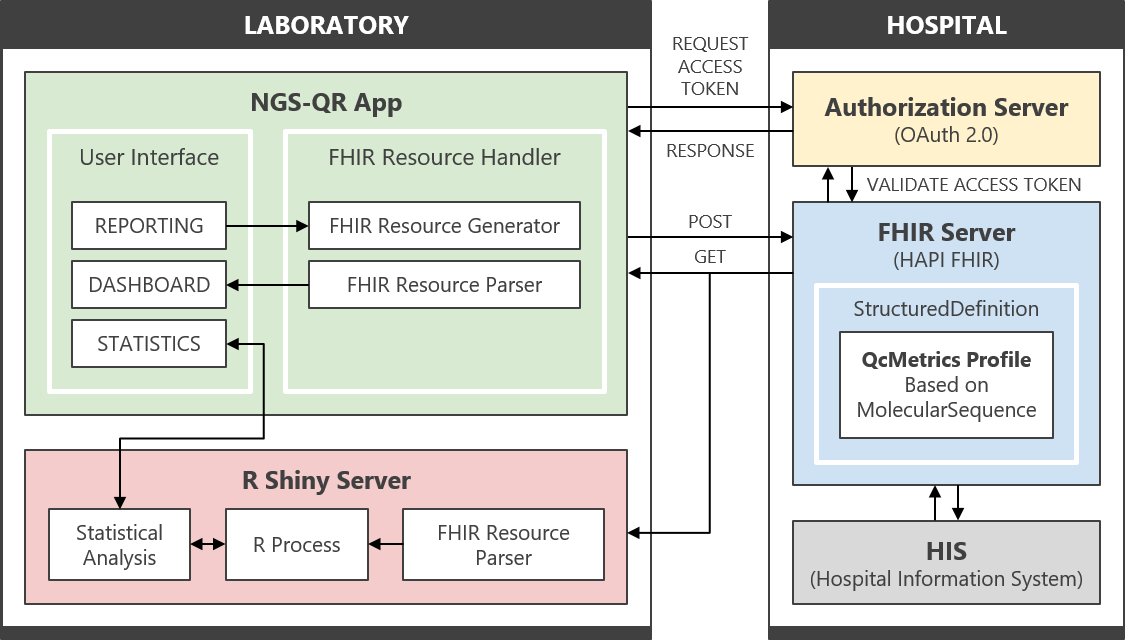Image resolution: width=1125 pixels, height=640 pixels.
Task: Click the FHIR Server title text
Action: tap(946, 233)
